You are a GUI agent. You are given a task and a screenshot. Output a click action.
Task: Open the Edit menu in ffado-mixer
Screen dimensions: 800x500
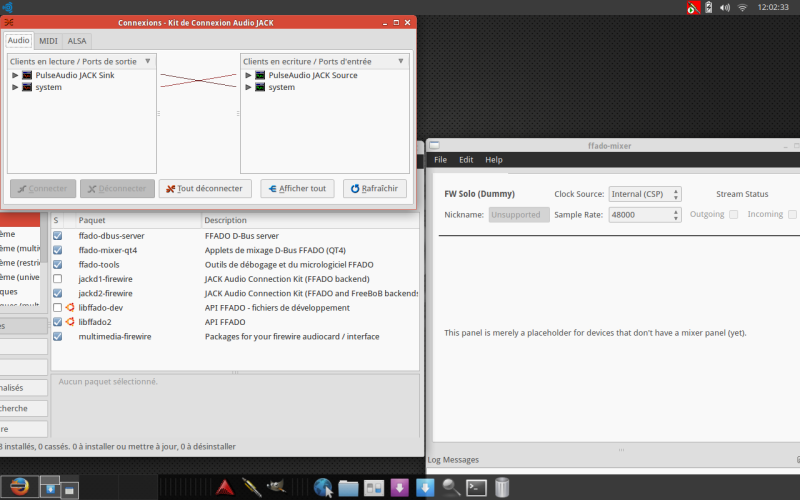[x=466, y=160]
